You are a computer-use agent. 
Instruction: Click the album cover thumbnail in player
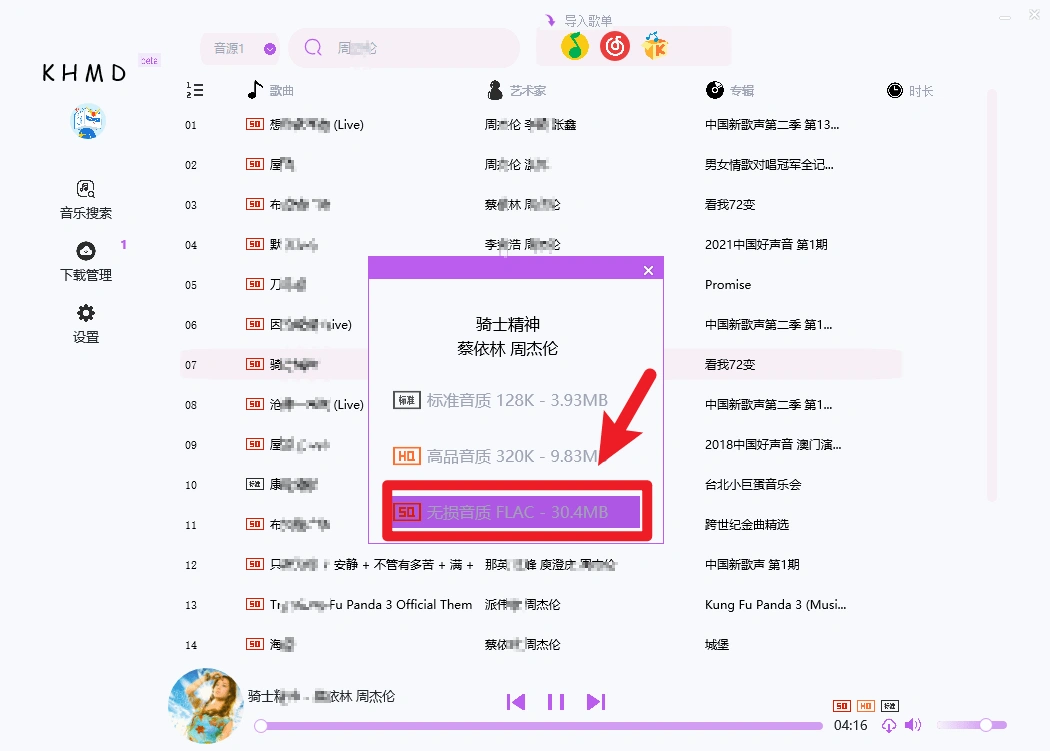pyautogui.click(x=206, y=706)
